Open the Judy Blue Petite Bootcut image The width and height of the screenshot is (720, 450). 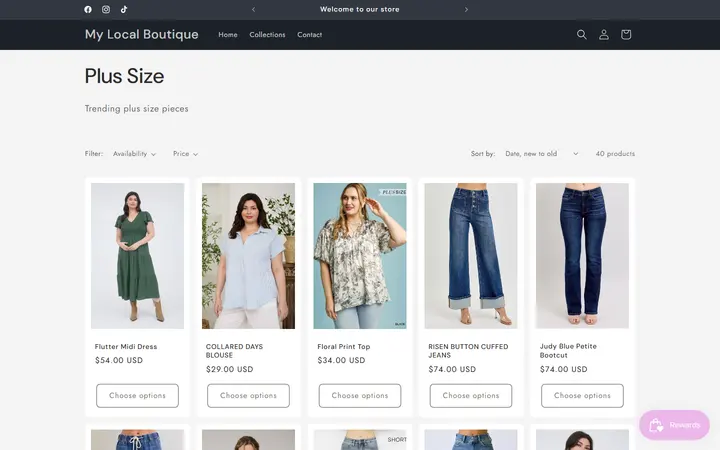[x=582, y=256]
